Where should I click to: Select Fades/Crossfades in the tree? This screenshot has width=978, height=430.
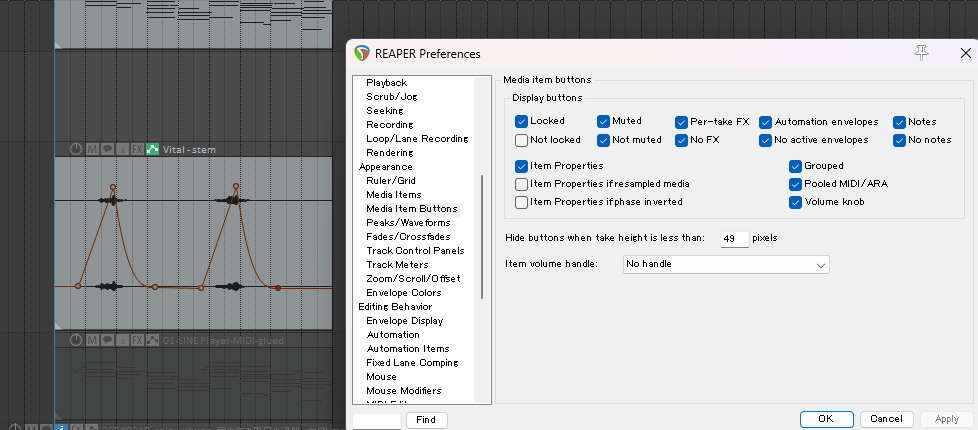tap(409, 237)
